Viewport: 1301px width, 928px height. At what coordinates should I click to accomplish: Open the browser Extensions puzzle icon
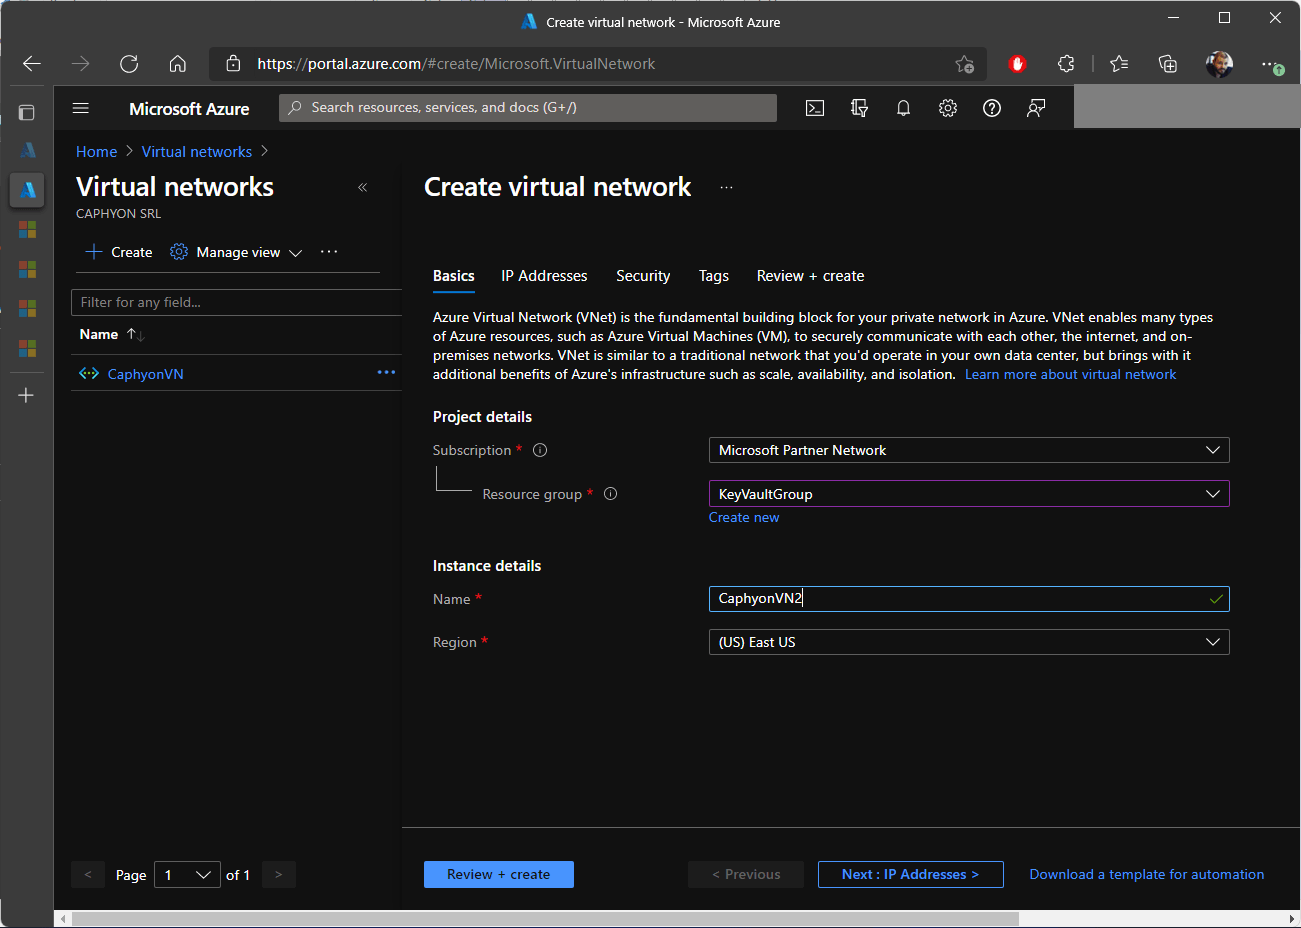pyautogui.click(x=1066, y=64)
